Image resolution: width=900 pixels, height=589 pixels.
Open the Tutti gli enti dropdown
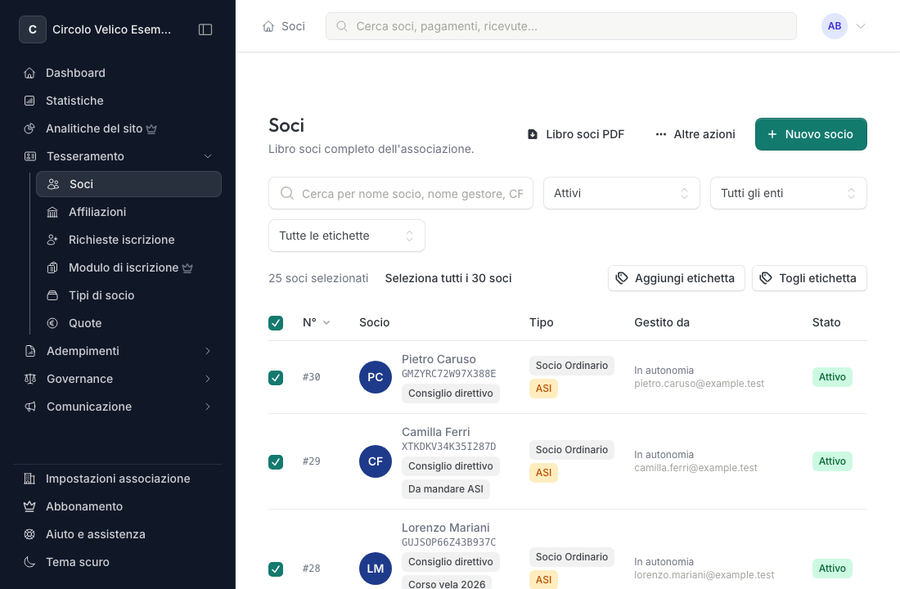[788, 193]
